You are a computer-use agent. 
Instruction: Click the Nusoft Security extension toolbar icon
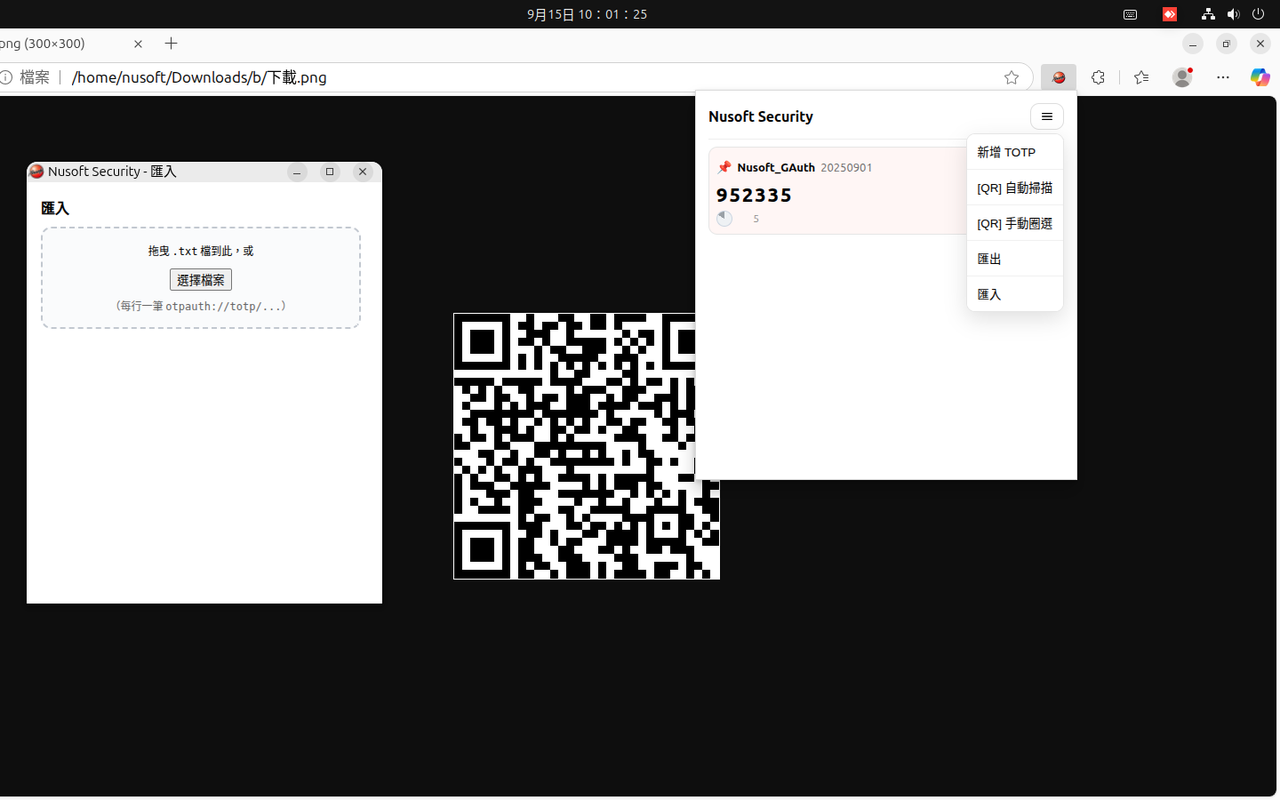pos(1059,77)
